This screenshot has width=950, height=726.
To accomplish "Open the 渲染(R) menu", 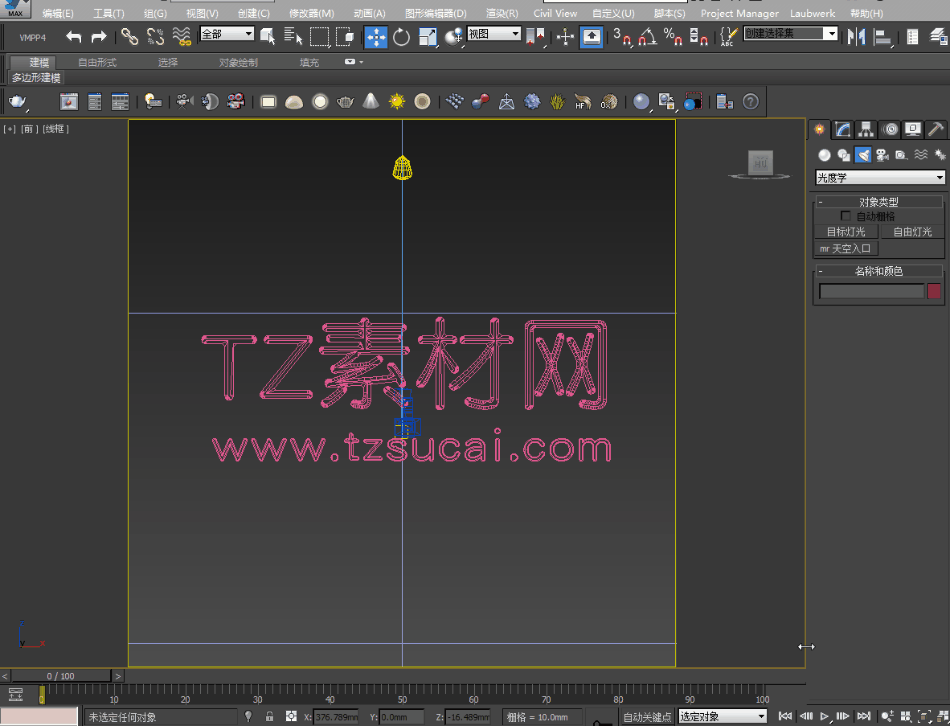I will (x=502, y=13).
